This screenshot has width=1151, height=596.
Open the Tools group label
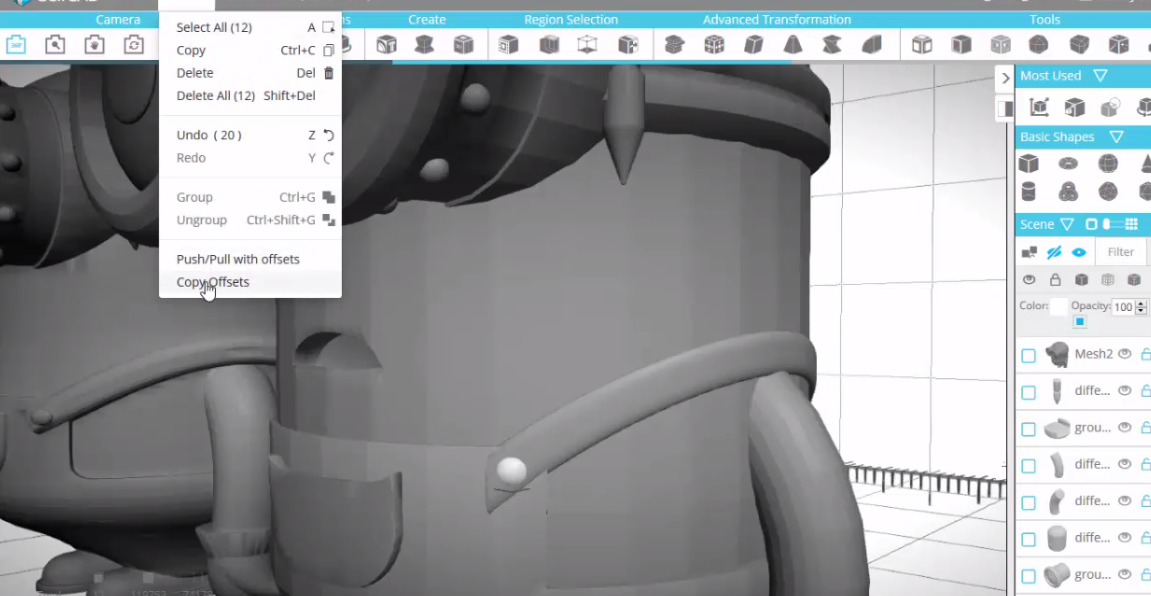(x=1045, y=20)
